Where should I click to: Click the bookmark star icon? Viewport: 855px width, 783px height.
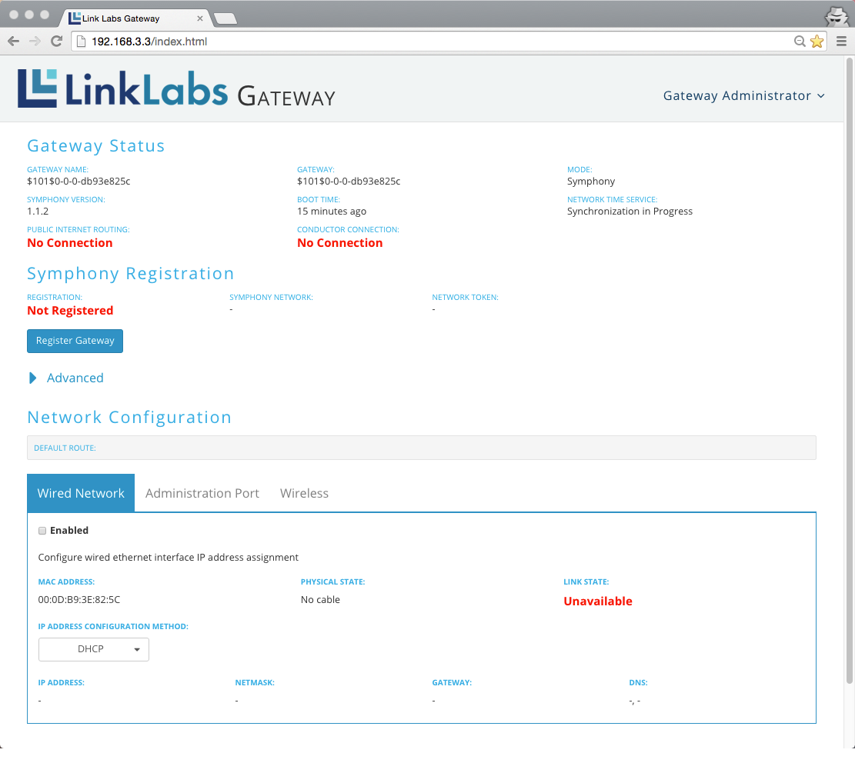pos(817,41)
